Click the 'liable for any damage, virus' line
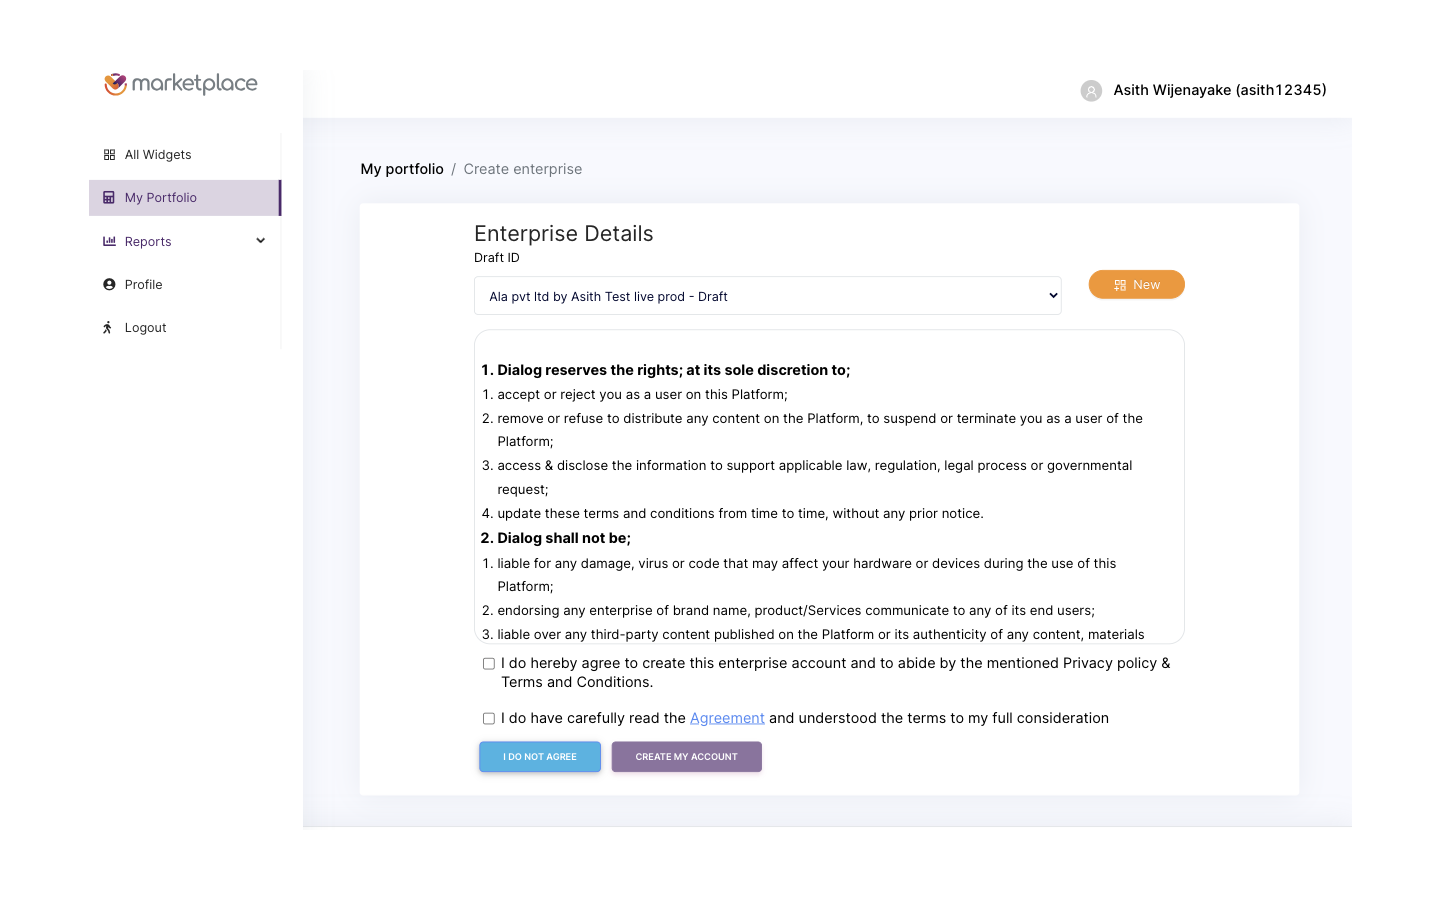The height and width of the screenshot is (900, 1440). pyautogui.click(x=807, y=575)
